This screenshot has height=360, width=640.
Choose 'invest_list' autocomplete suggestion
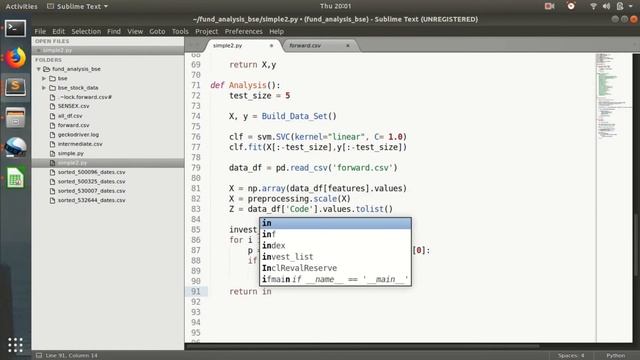tap(335, 257)
